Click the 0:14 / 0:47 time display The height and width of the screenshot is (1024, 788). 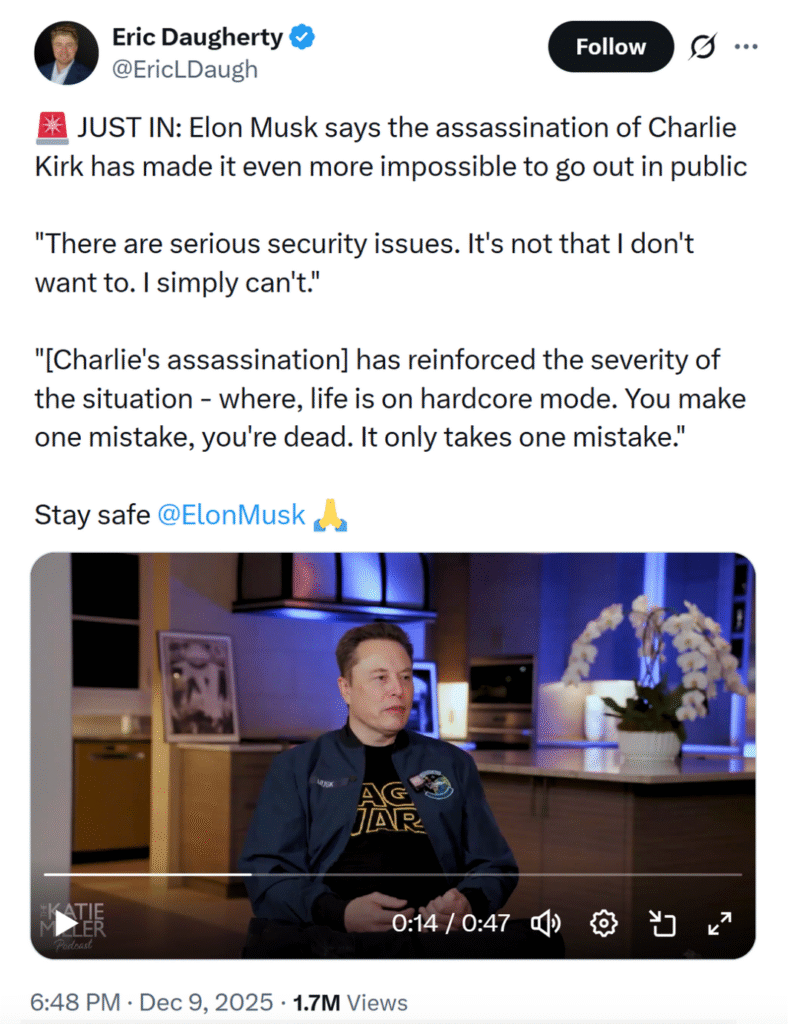[450, 923]
